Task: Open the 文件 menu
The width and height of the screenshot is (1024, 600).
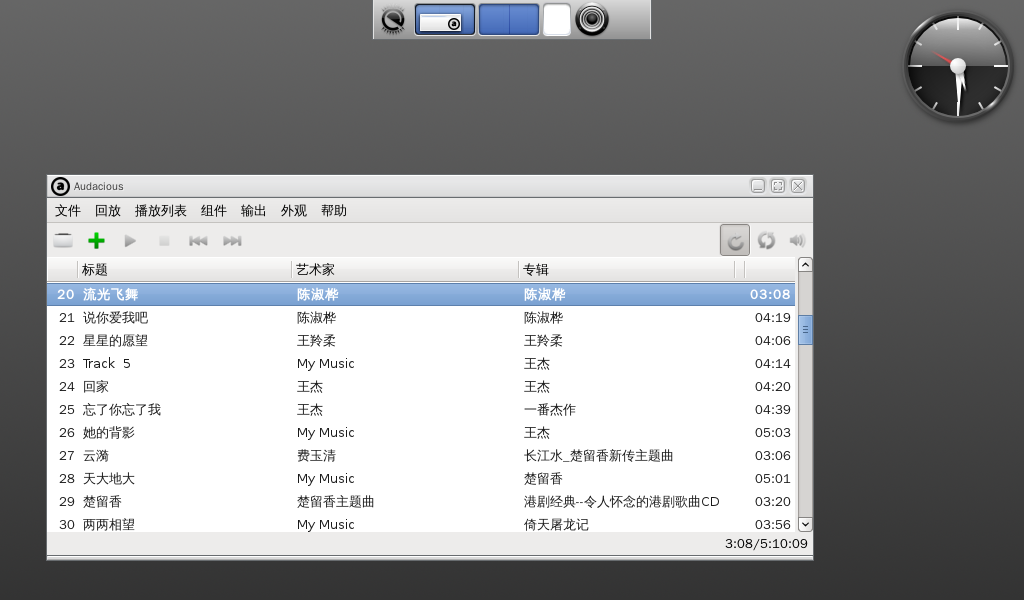Action: (x=67, y=210)
